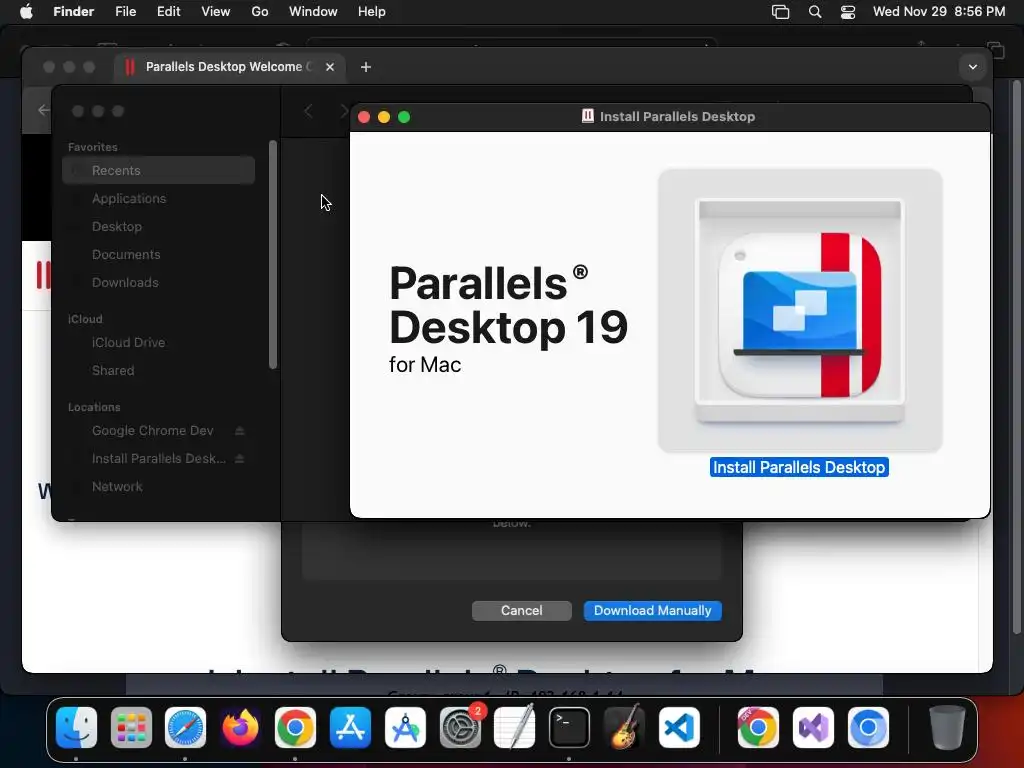Select Install Parallels Desk volume in sidebar
The image size is (1024, 768).
point(159,459)
